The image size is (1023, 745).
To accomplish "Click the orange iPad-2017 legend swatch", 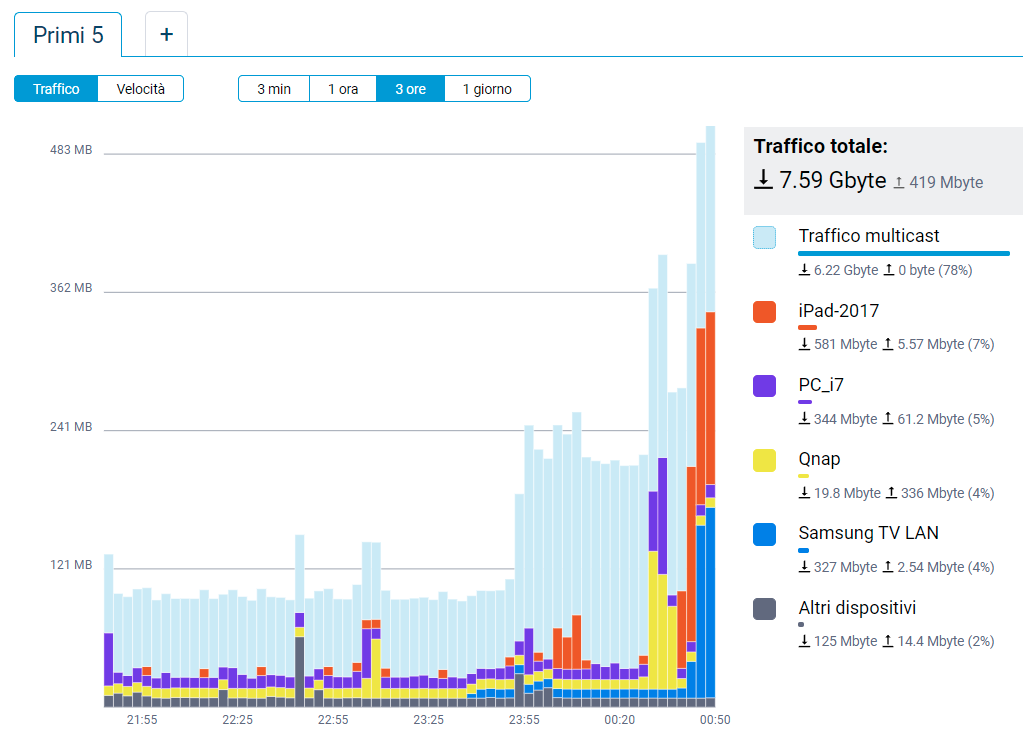I will 764,312.
